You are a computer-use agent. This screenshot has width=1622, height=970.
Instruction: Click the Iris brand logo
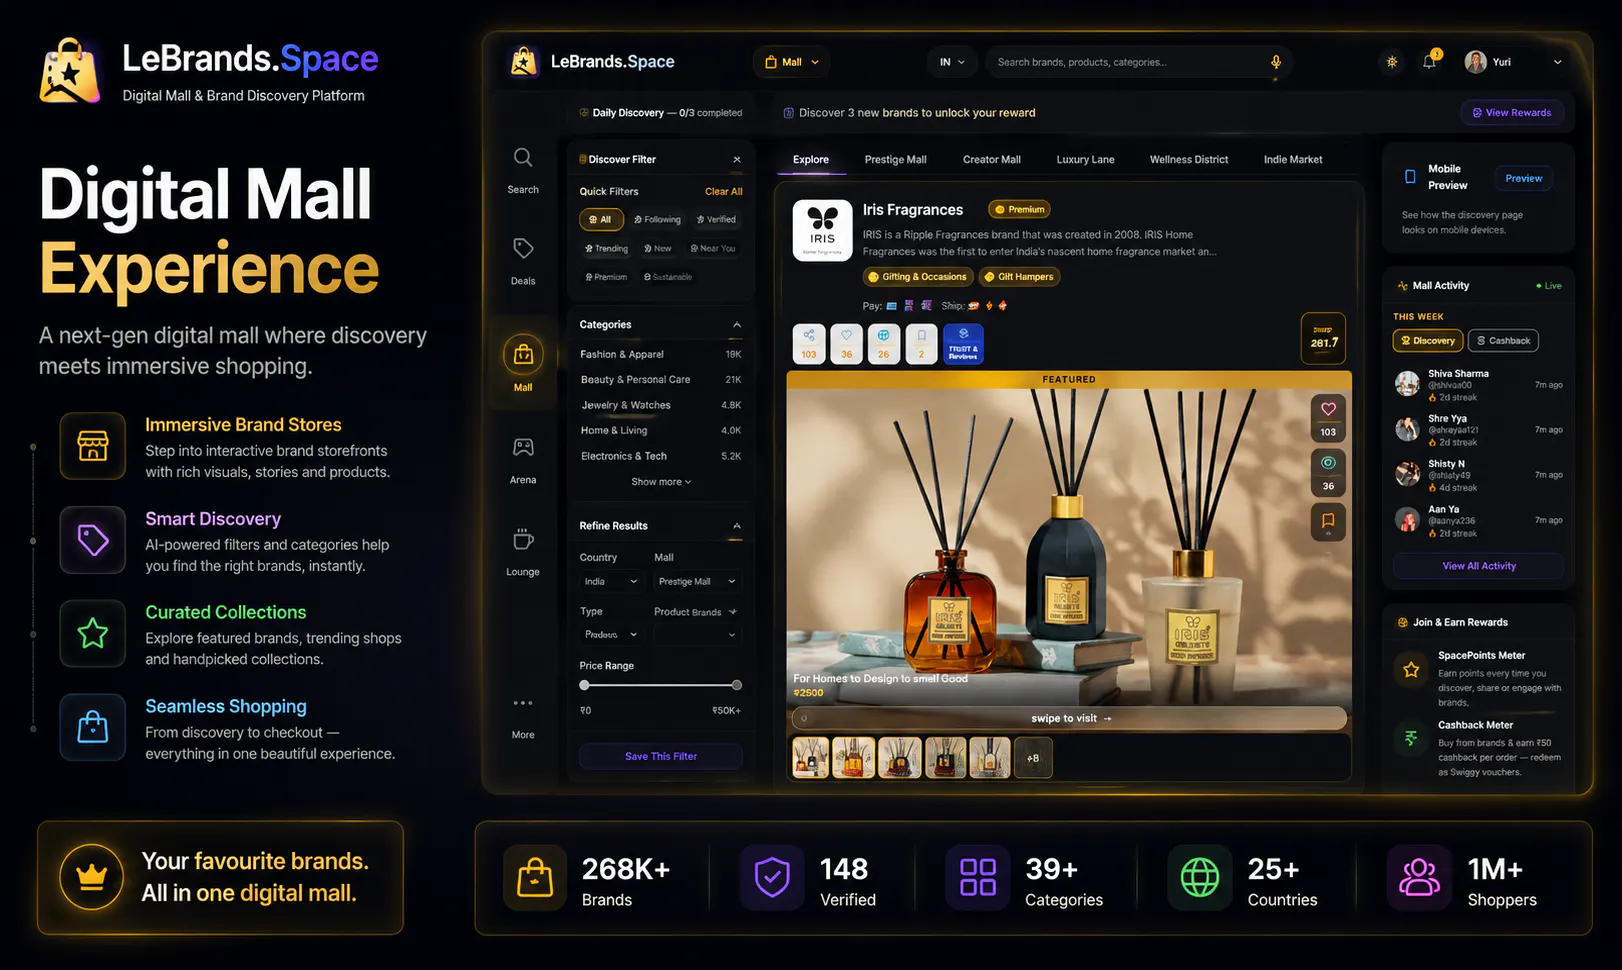tap(822, 231)
